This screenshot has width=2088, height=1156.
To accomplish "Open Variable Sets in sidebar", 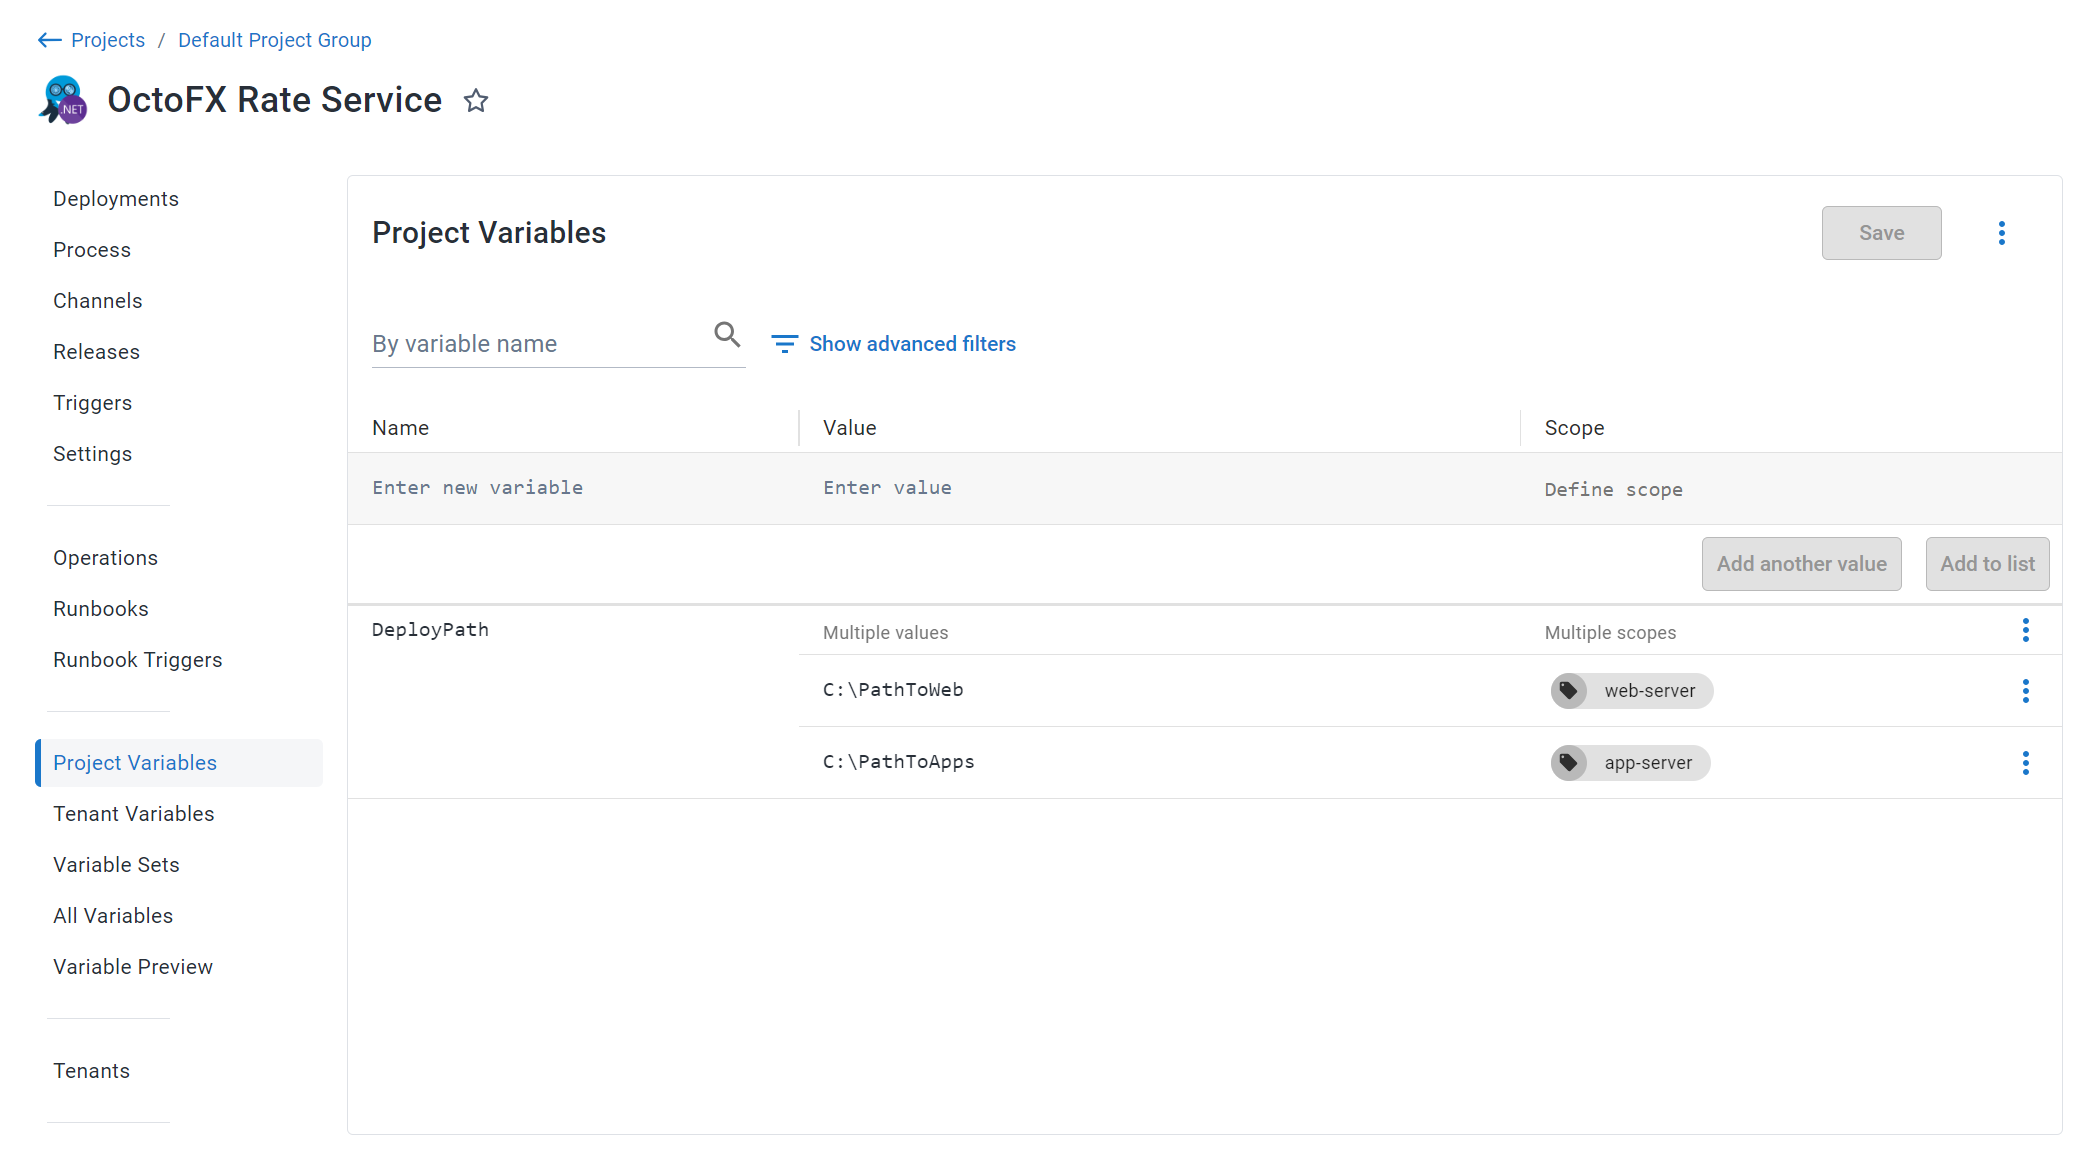I will pyautogui.click(x=116, y=865).
